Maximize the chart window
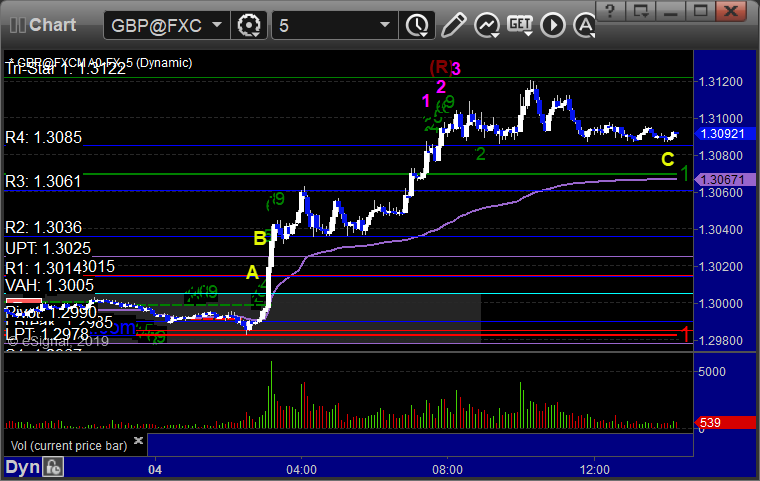Viewport: 760px width, 481px height. (x=700, y=10)
